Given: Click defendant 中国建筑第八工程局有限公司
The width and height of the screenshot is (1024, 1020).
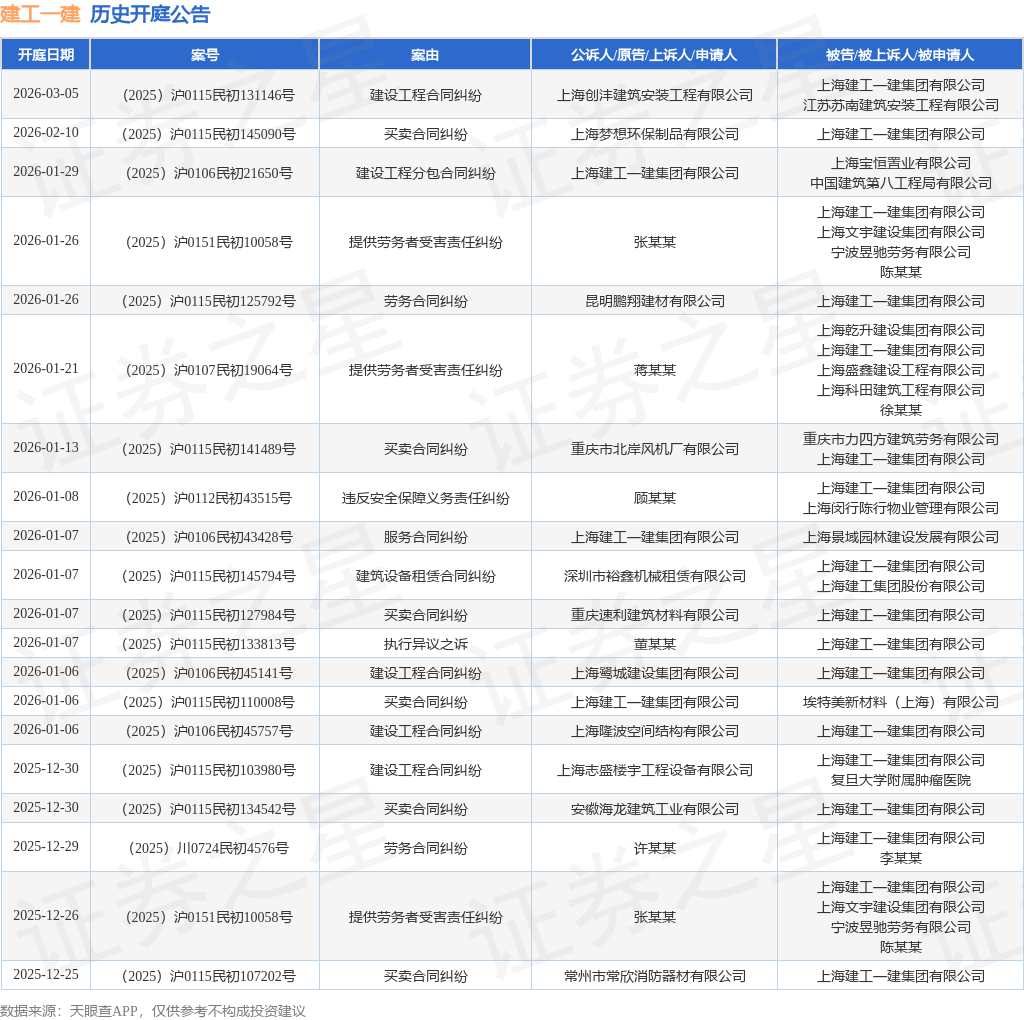Looking at the screenshot, I should [901, 183].
